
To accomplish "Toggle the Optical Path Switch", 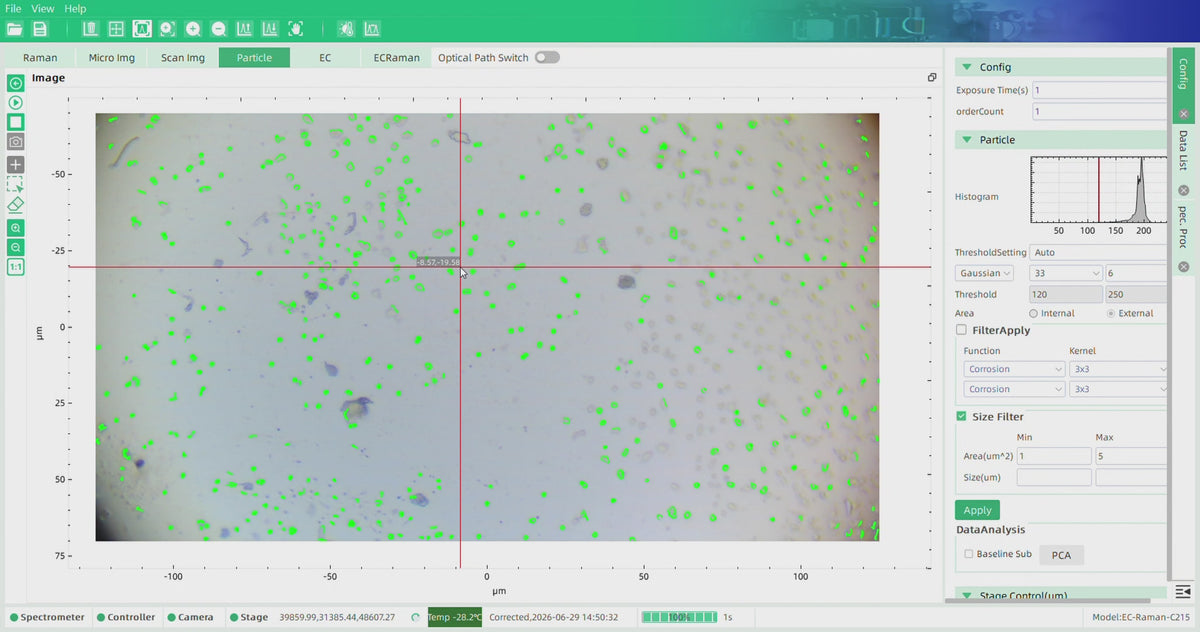I will (547, 57).
